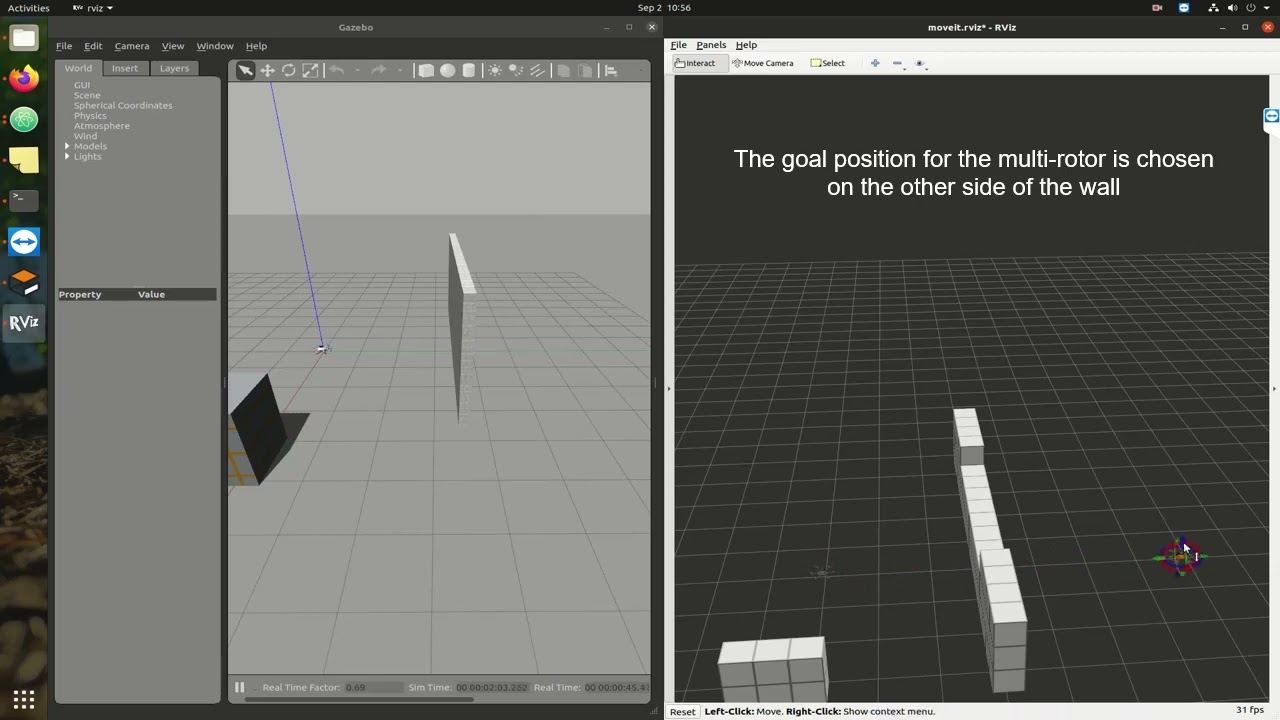Insert a cylinder shape in Gazebo
This screenshot has width=1280, height=720.
(x=469, y=70)
